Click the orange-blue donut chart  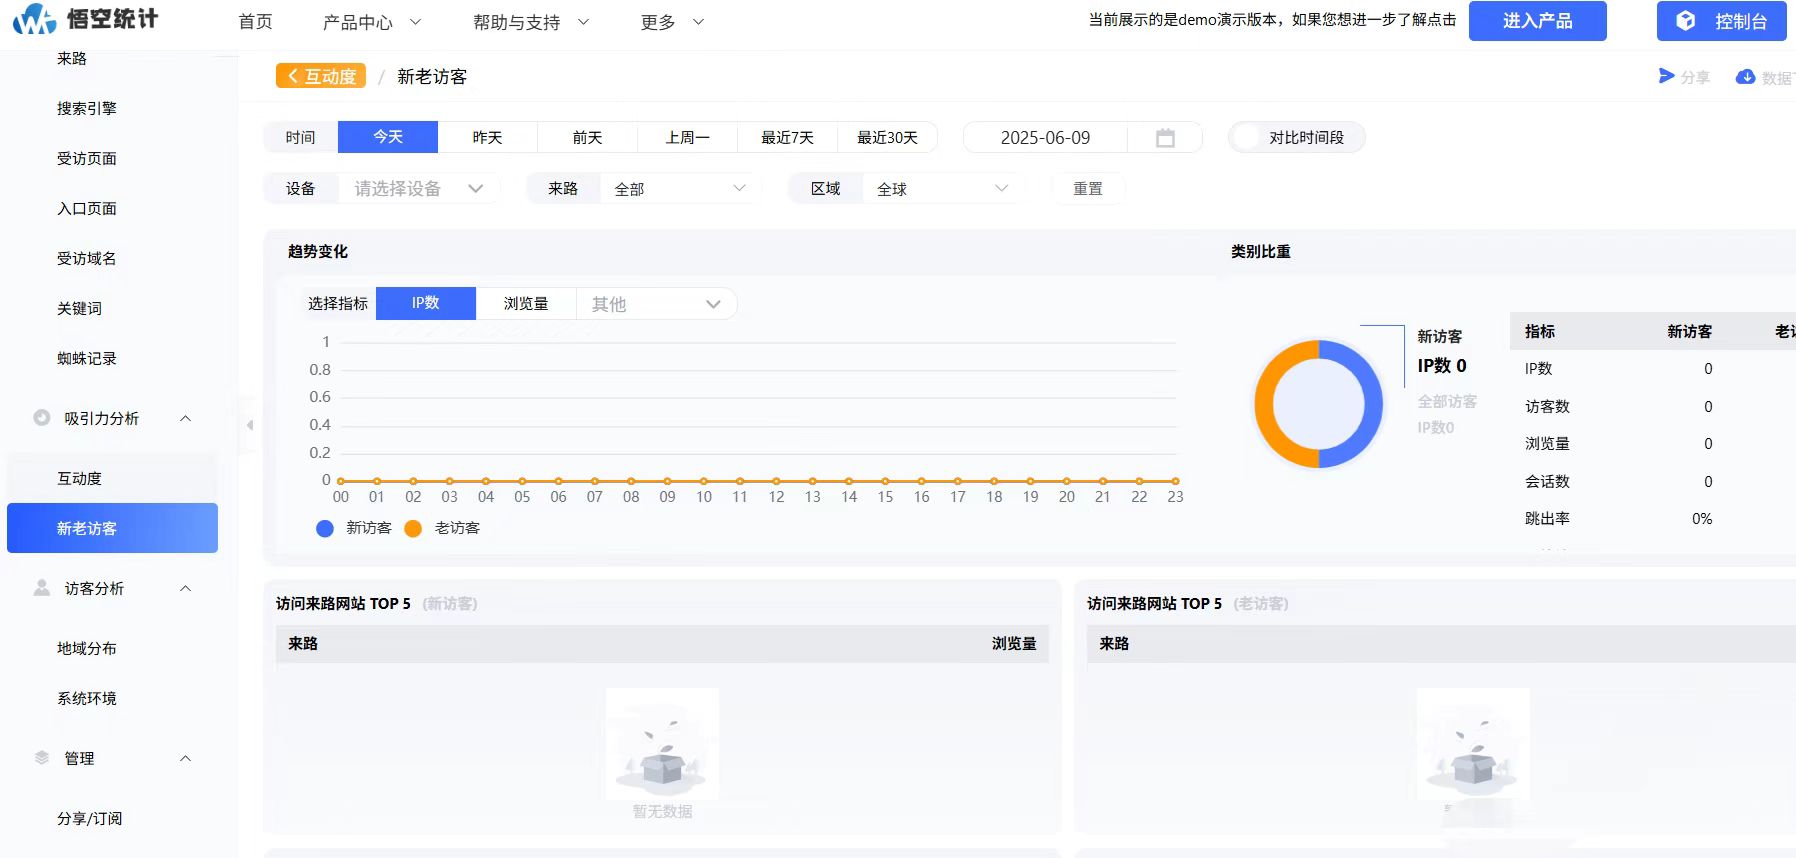tap(1318, 404)
